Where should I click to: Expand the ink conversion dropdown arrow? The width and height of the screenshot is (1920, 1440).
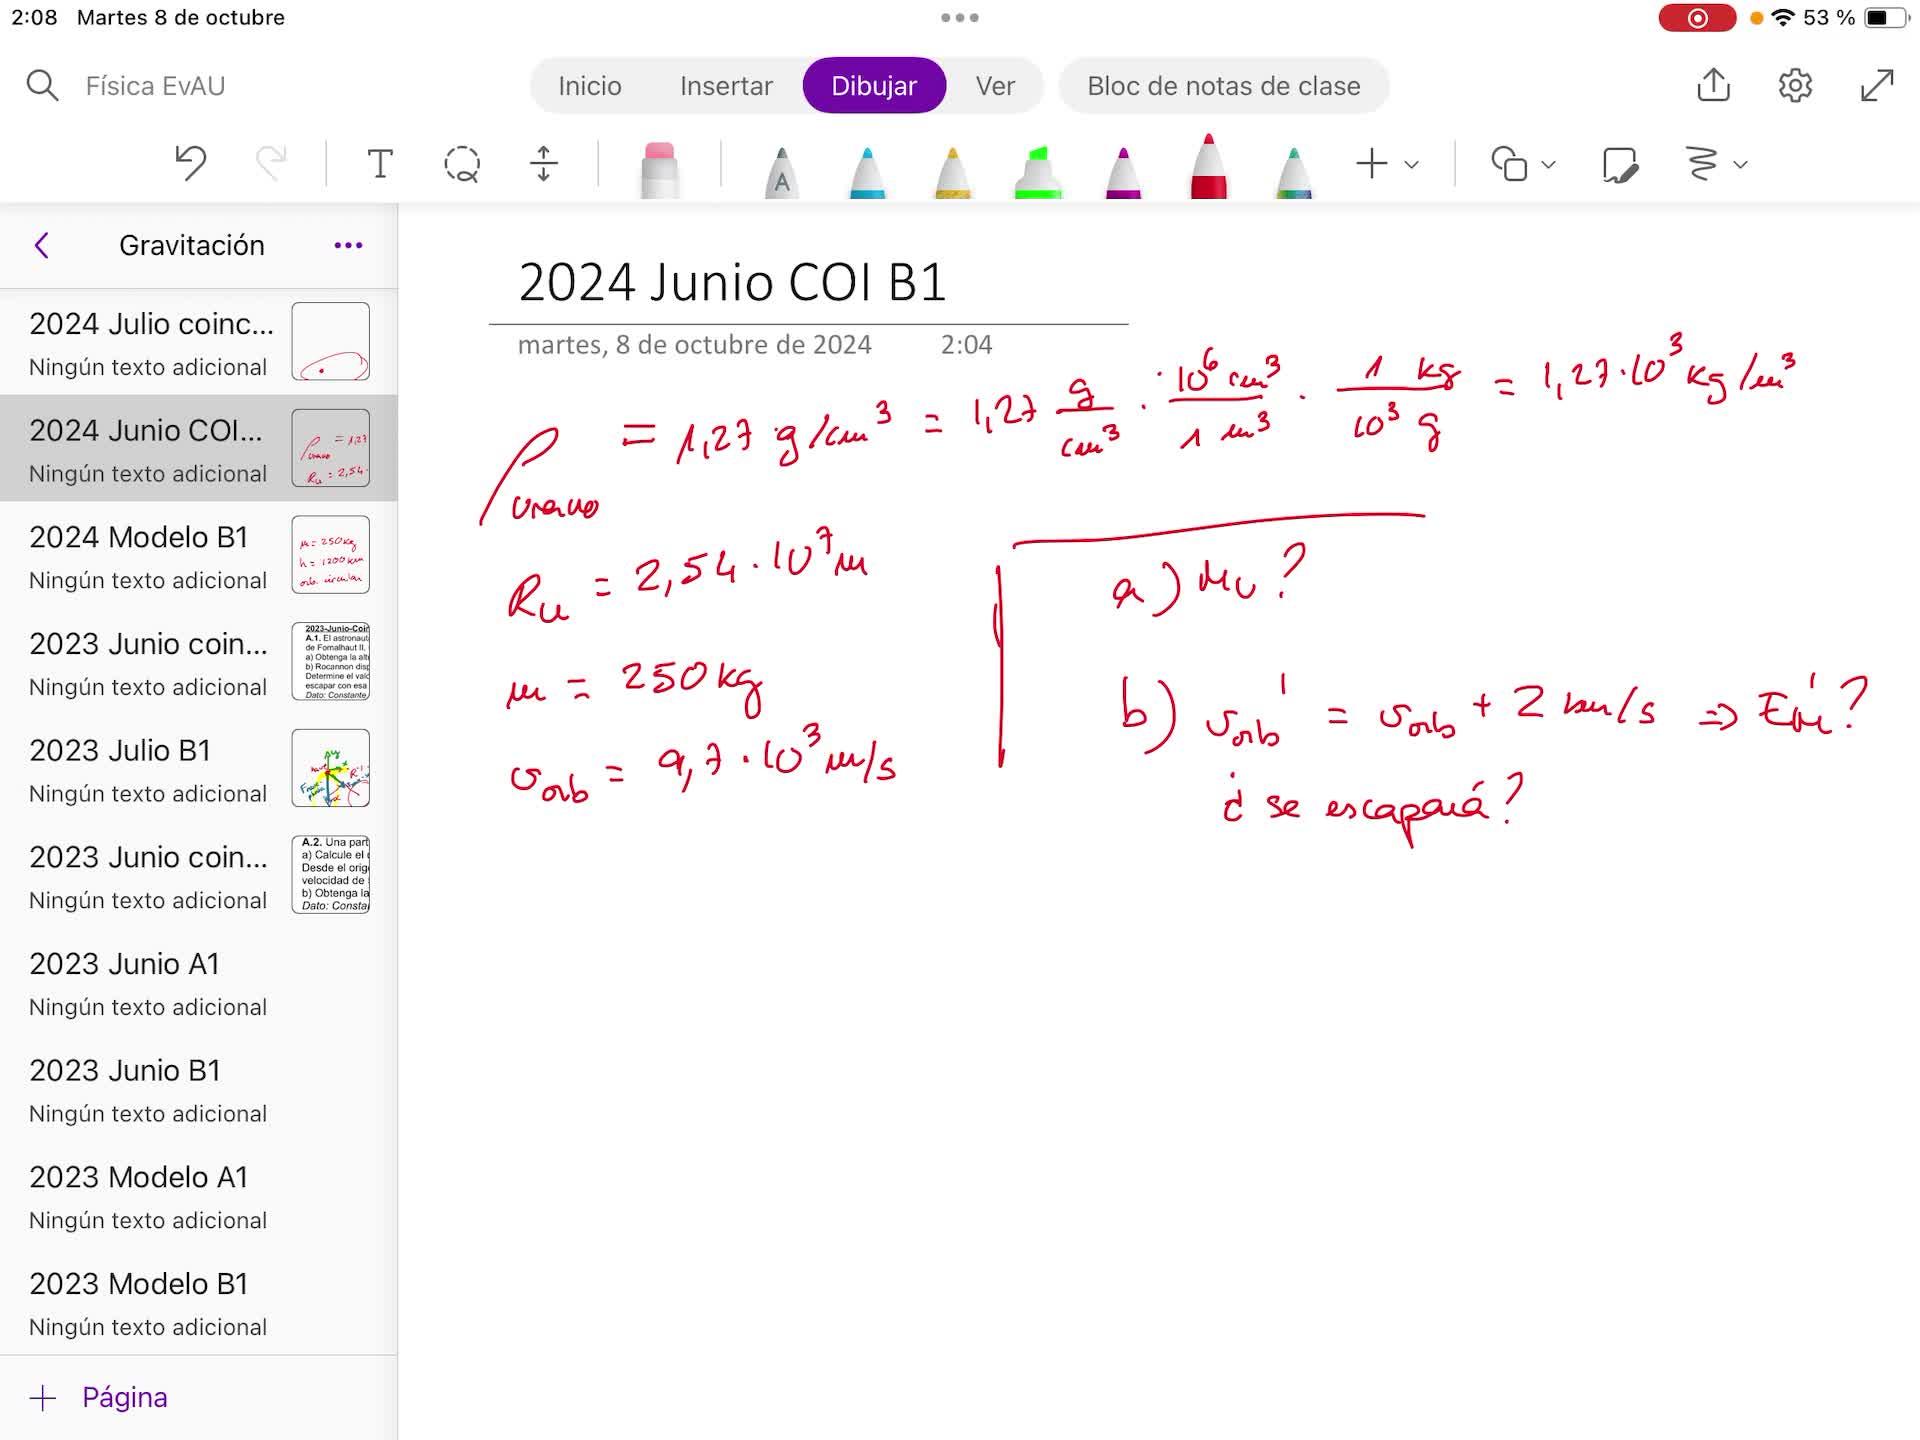tap(1741, 164)
